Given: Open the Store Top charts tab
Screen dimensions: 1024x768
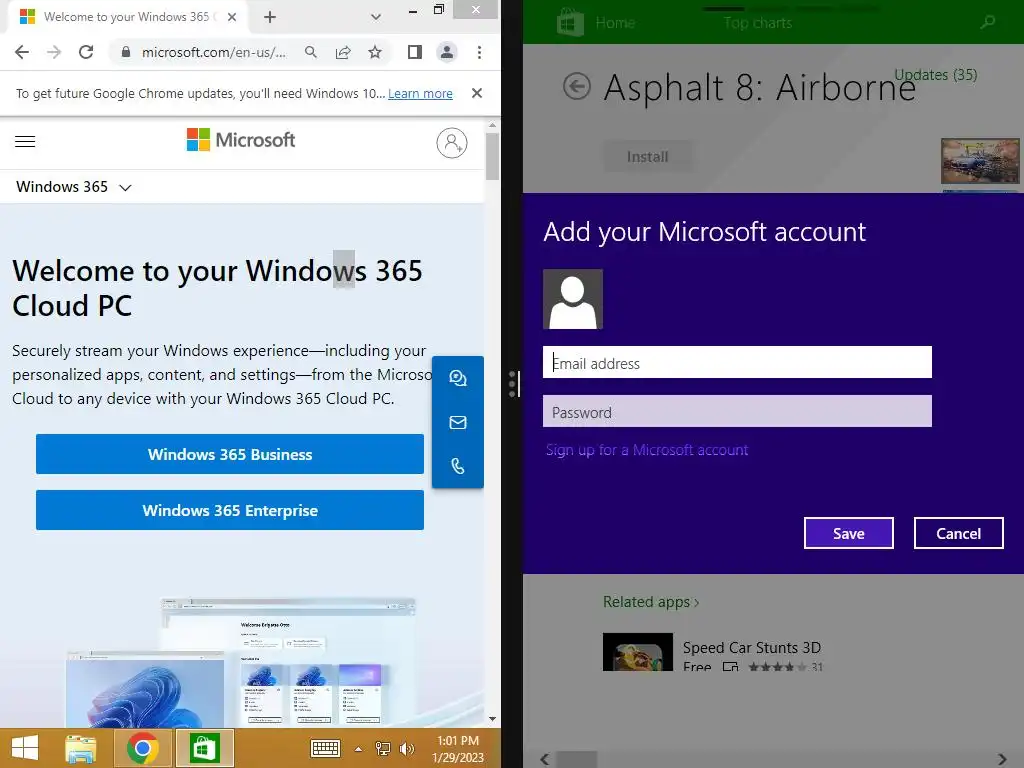Looking at the screenshot, I should [x=758, y=23].
